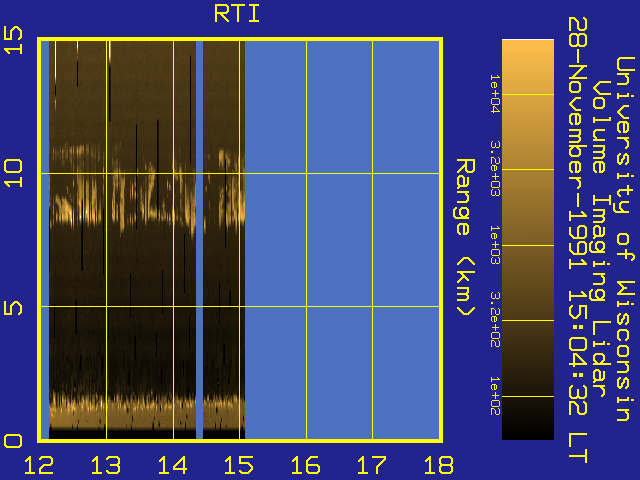This screenshot has height=480, width=640.
Task: Click the University of Wisconsin title text
Action: tap(624, 239)
